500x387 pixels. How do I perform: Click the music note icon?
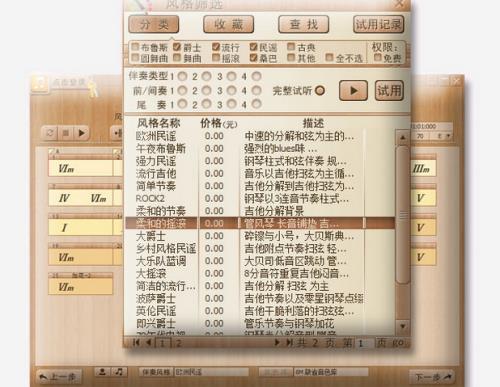coord(119,371)
